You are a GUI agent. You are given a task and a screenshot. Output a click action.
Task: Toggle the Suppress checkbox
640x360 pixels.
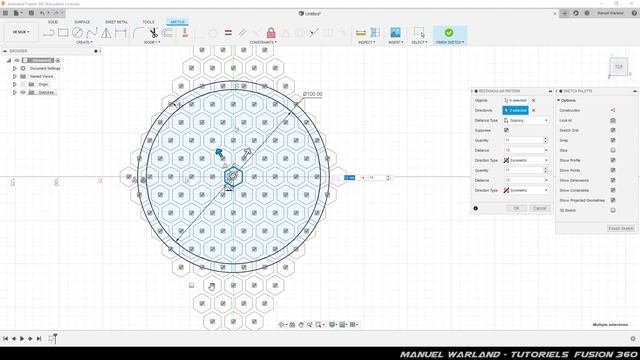click(506, 130)
